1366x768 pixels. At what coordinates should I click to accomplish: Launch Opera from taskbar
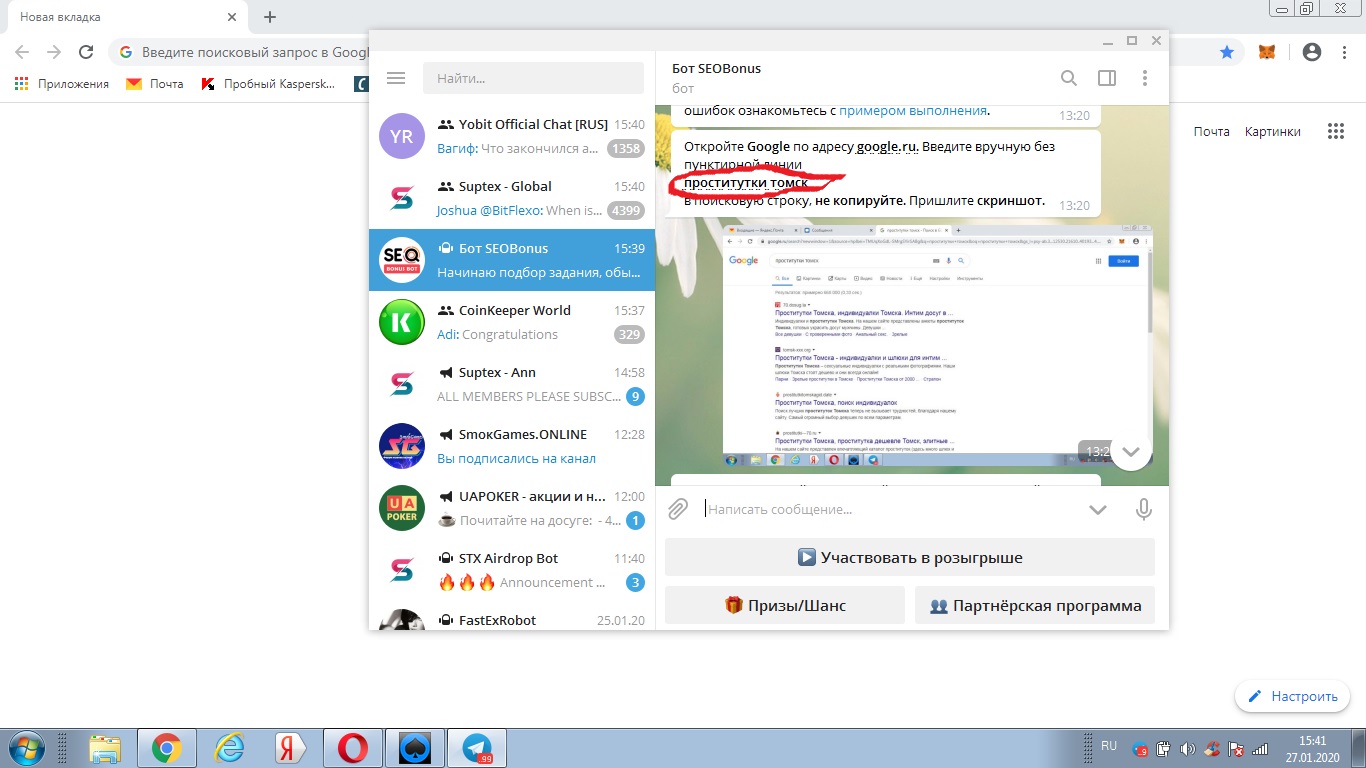352,748
